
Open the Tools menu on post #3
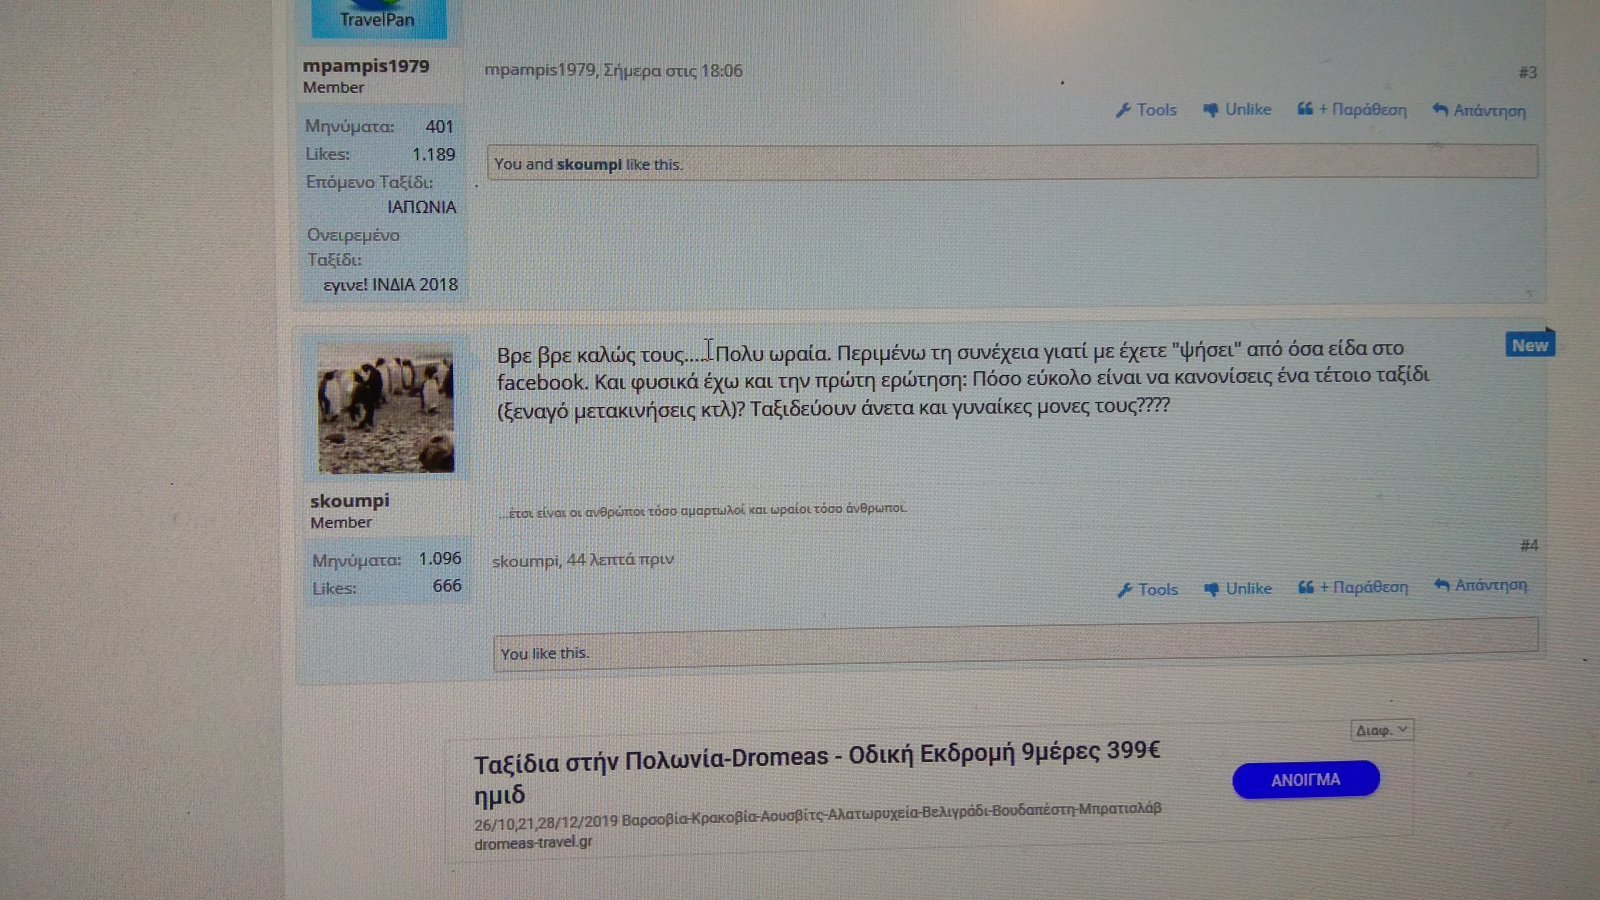click(x=1146, y=110)
